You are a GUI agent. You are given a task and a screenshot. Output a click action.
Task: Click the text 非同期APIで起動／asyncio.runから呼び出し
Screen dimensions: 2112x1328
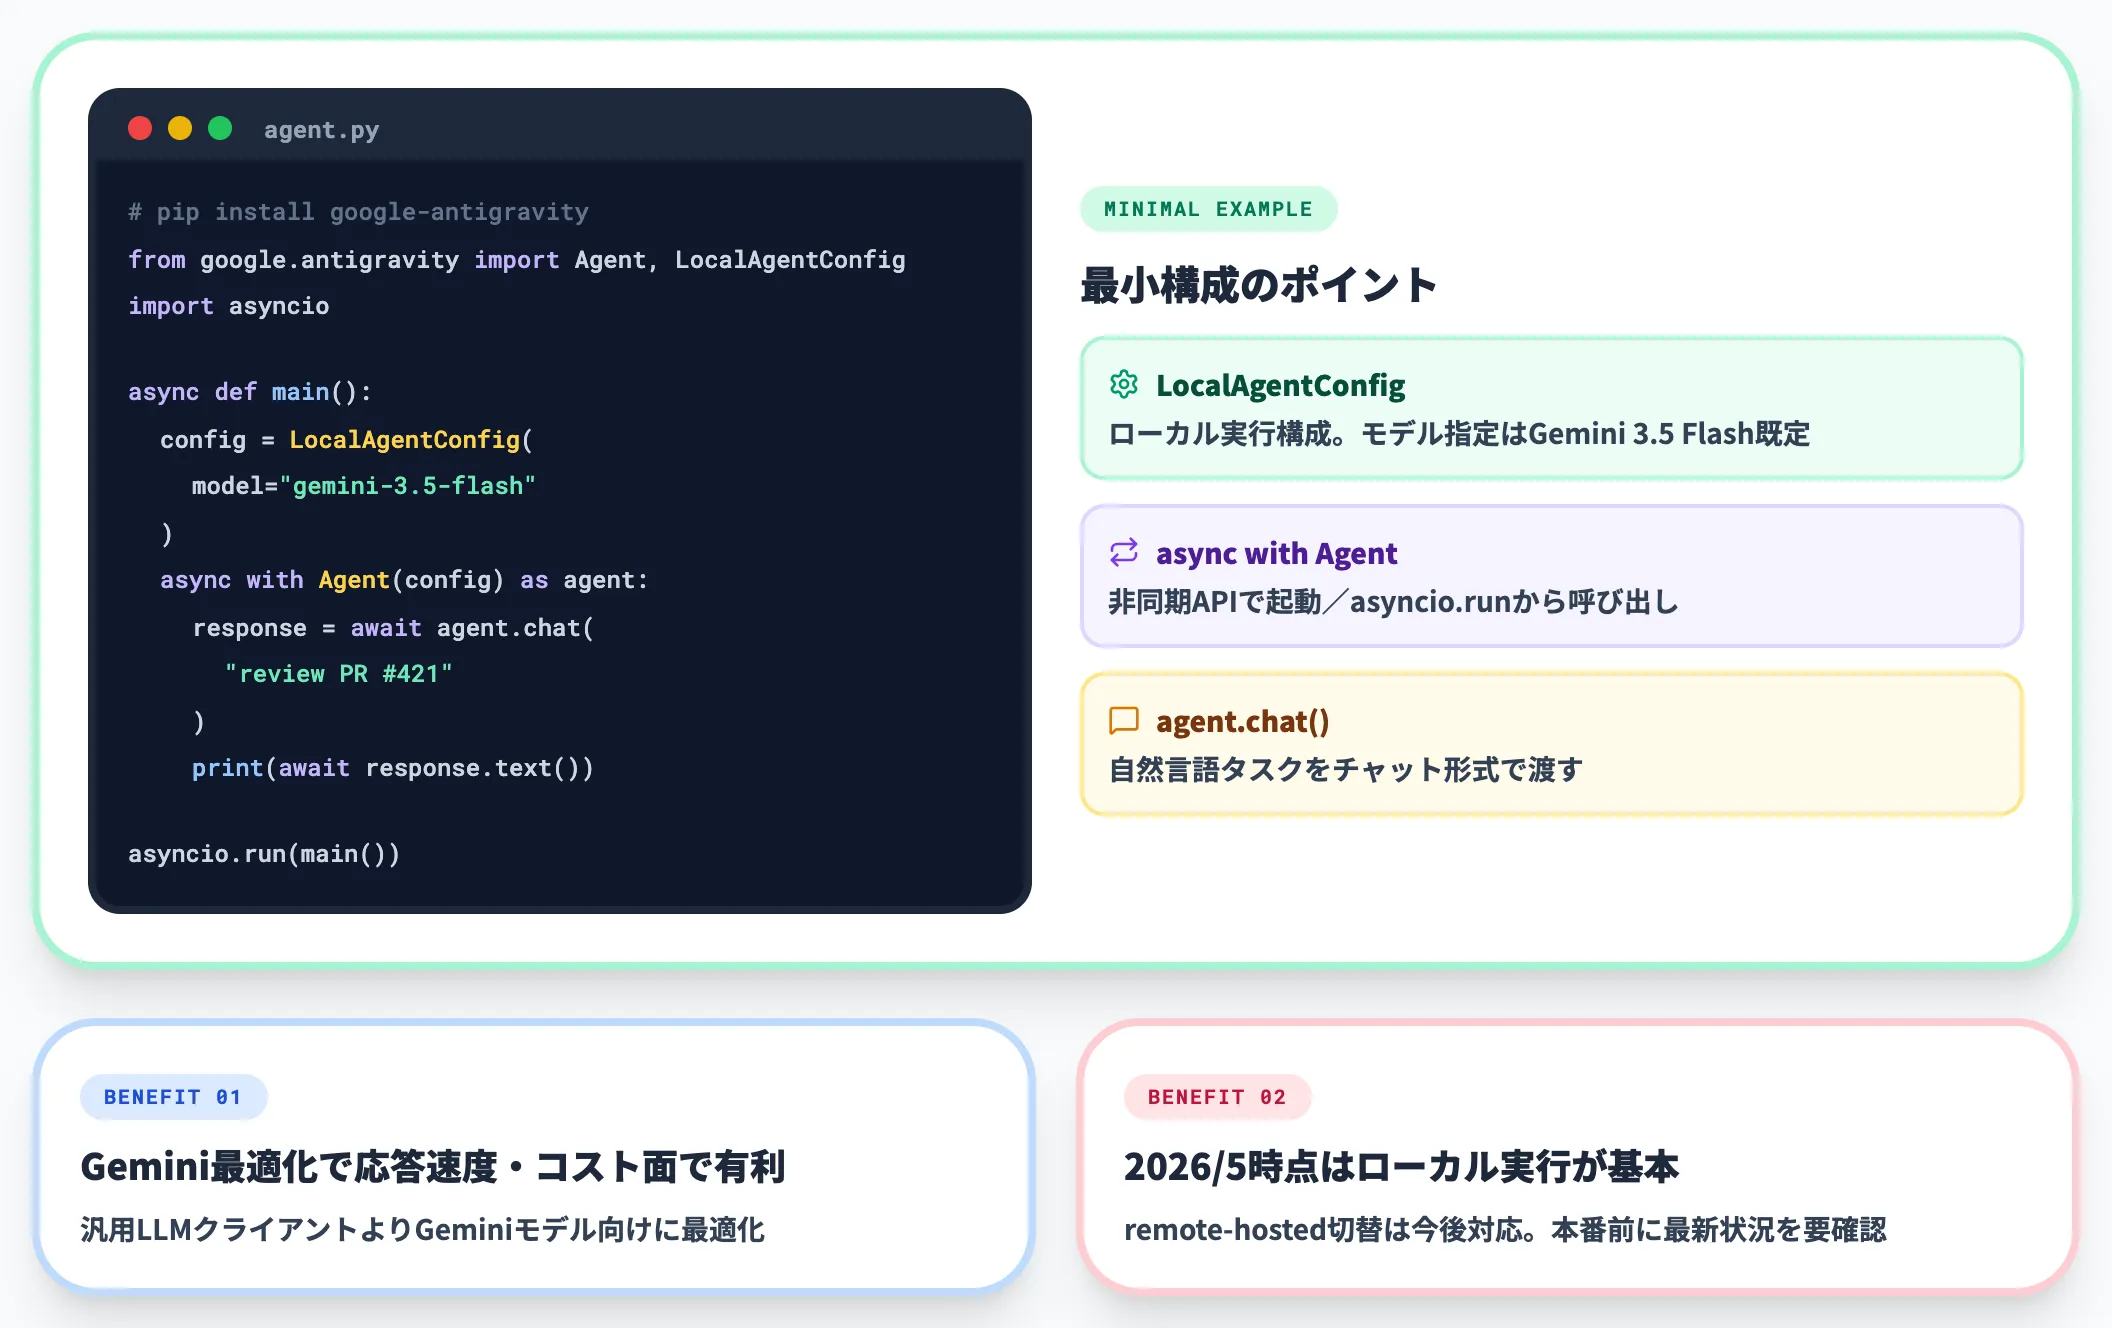click(x=1393, y=602)
